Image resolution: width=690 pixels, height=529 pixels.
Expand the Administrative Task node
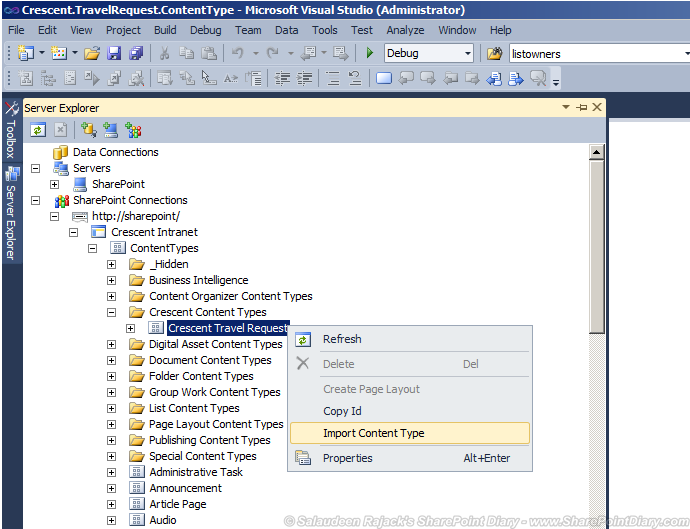tap(112, 473)
